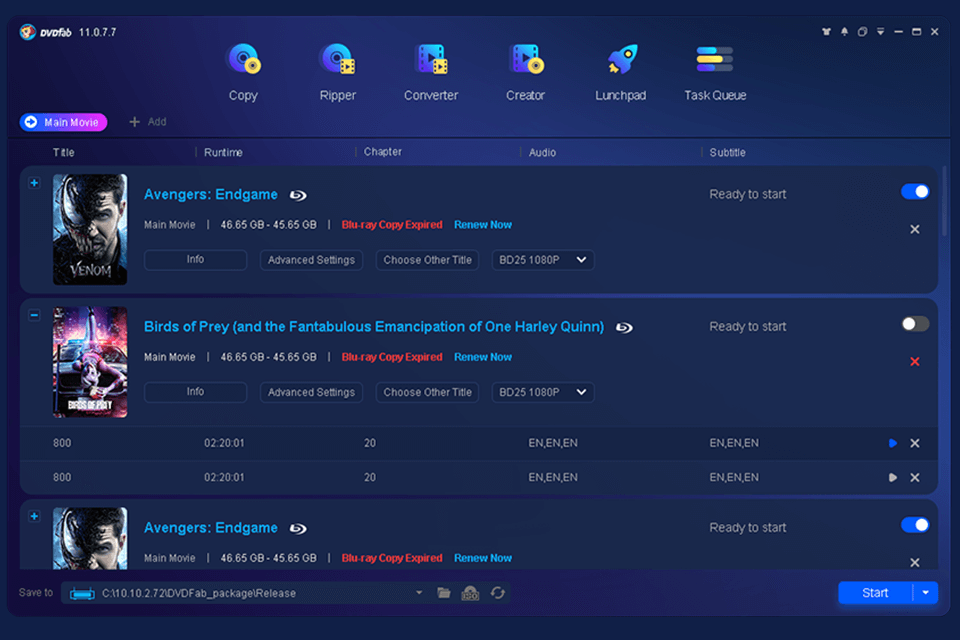
Task: Refresh the save destination path
Action: coord(498,593)
